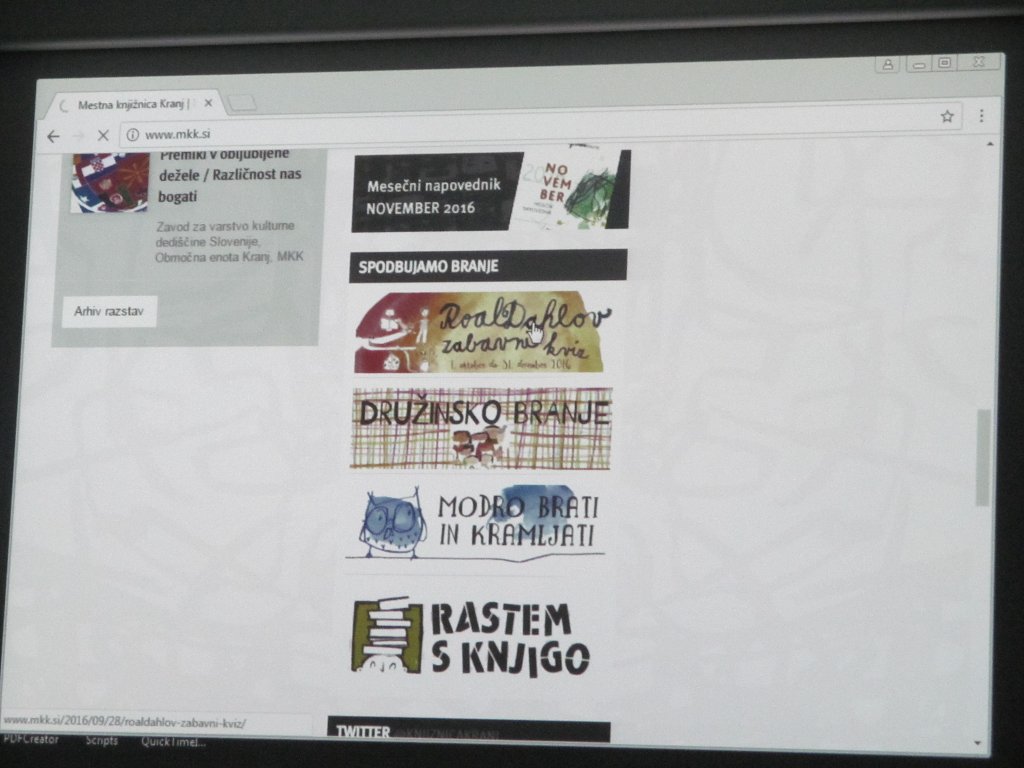
Task: Click the Spodbujamo branje section header
Action: tap(488, 266)
